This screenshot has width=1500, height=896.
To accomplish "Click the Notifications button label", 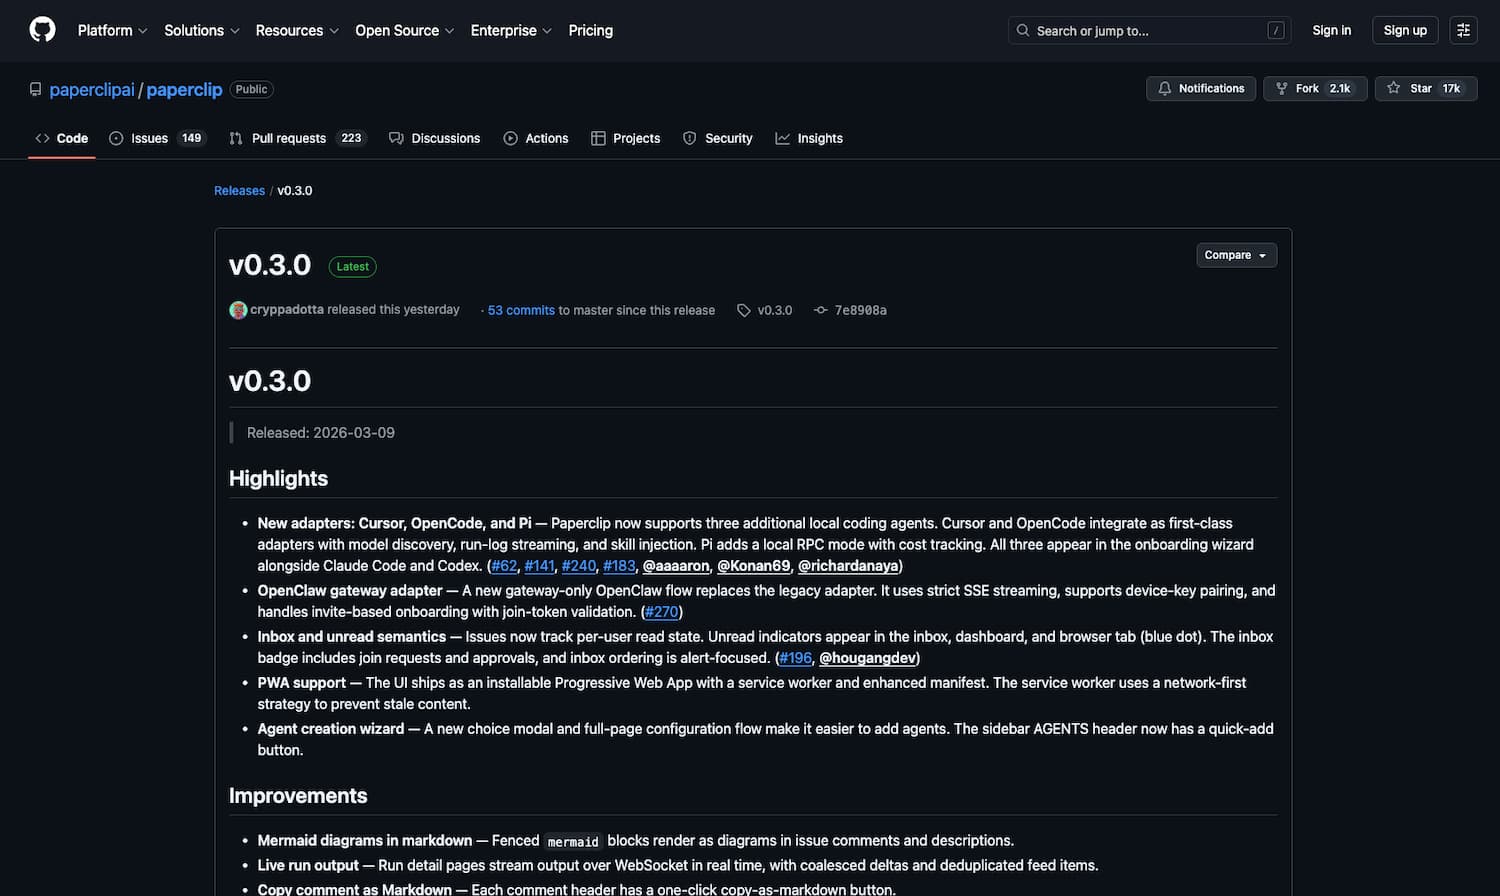I will point(1211,88).
